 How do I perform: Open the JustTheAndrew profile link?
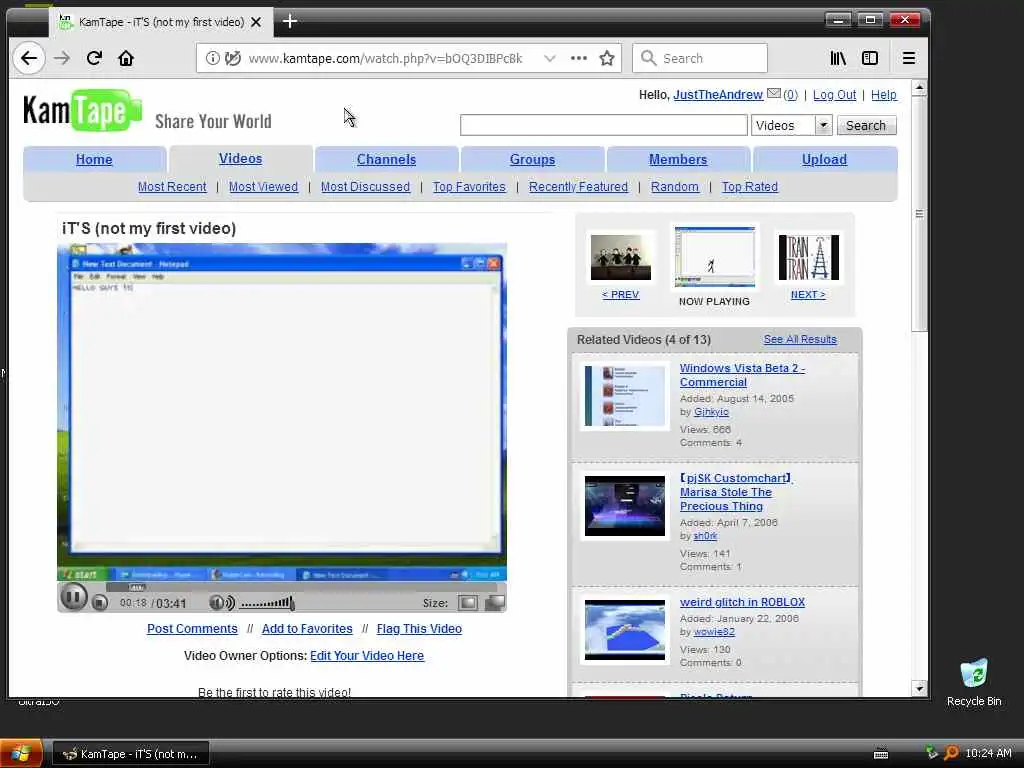coord(718,95)
